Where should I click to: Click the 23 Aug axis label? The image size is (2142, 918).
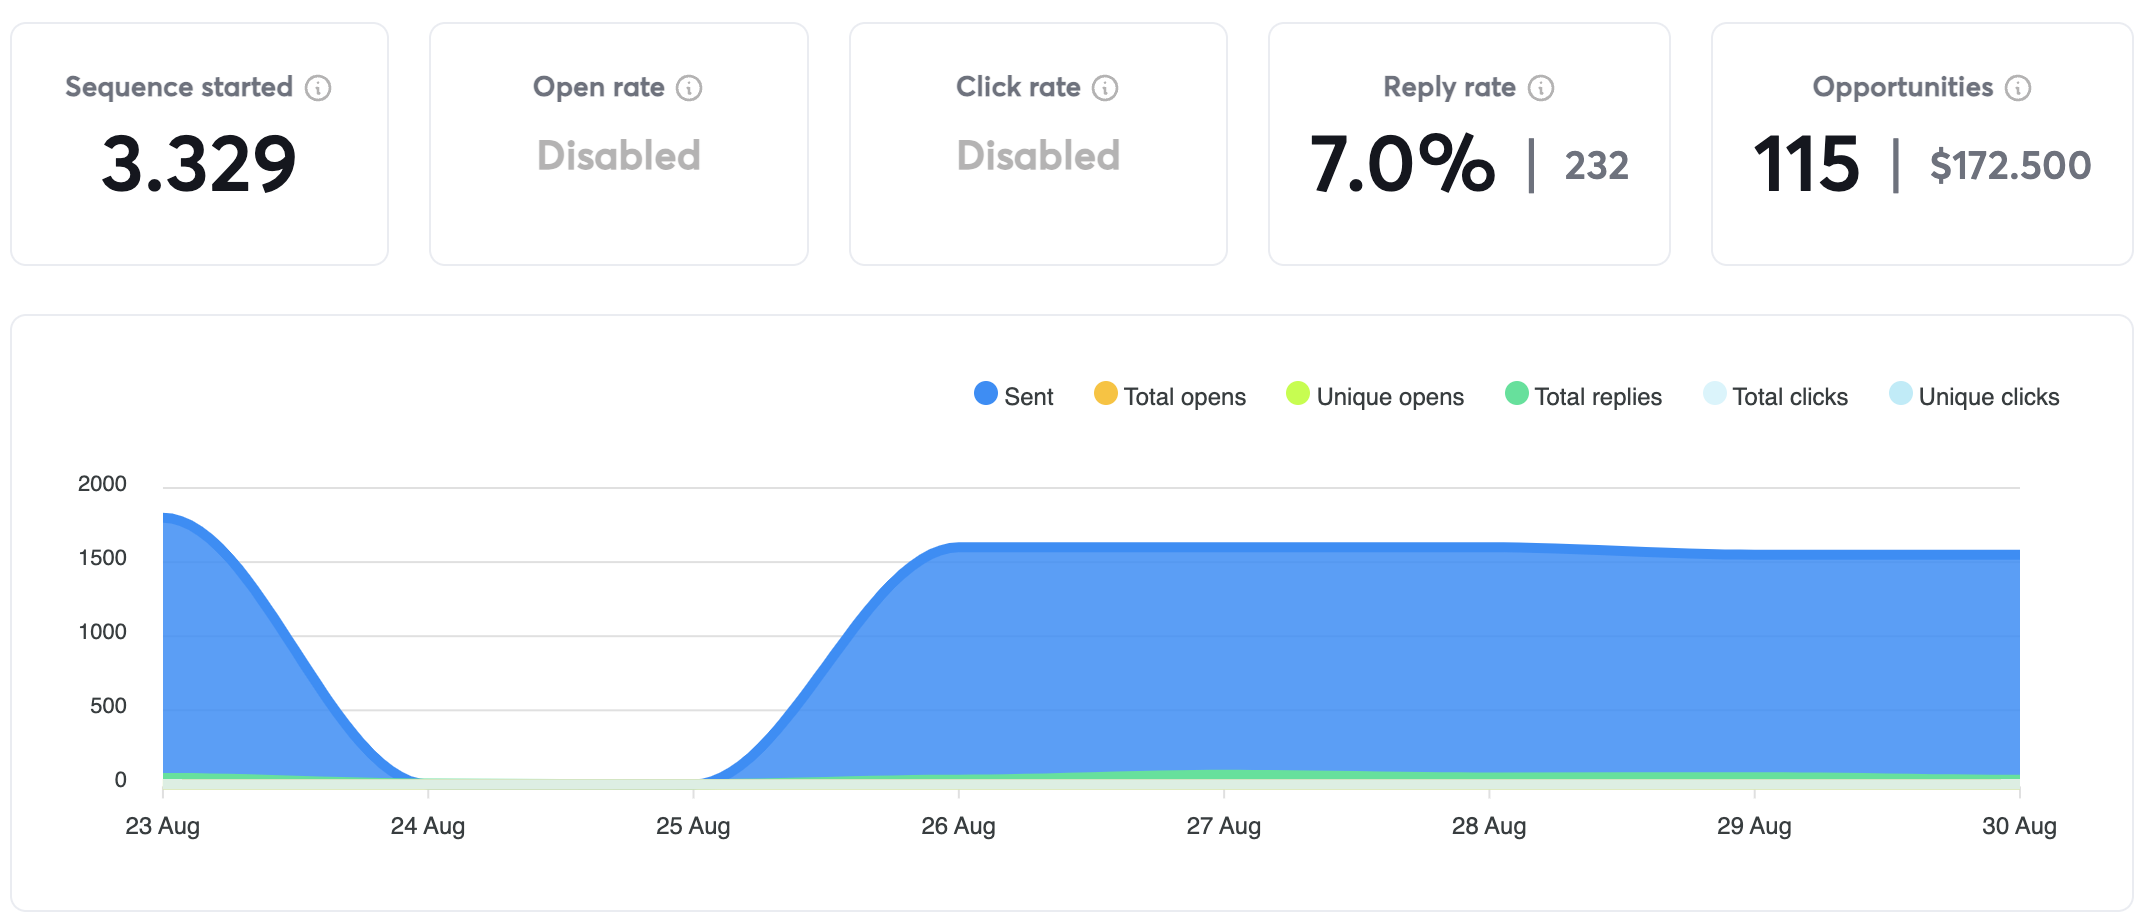[x=163, y=827]
